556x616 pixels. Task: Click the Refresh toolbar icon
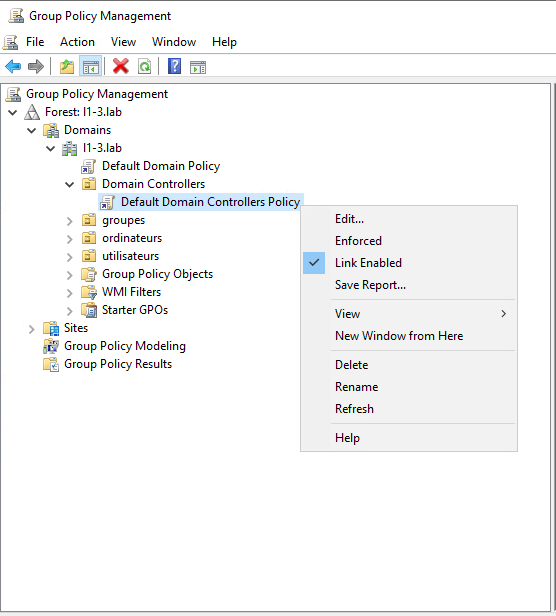tap(145, 66)
